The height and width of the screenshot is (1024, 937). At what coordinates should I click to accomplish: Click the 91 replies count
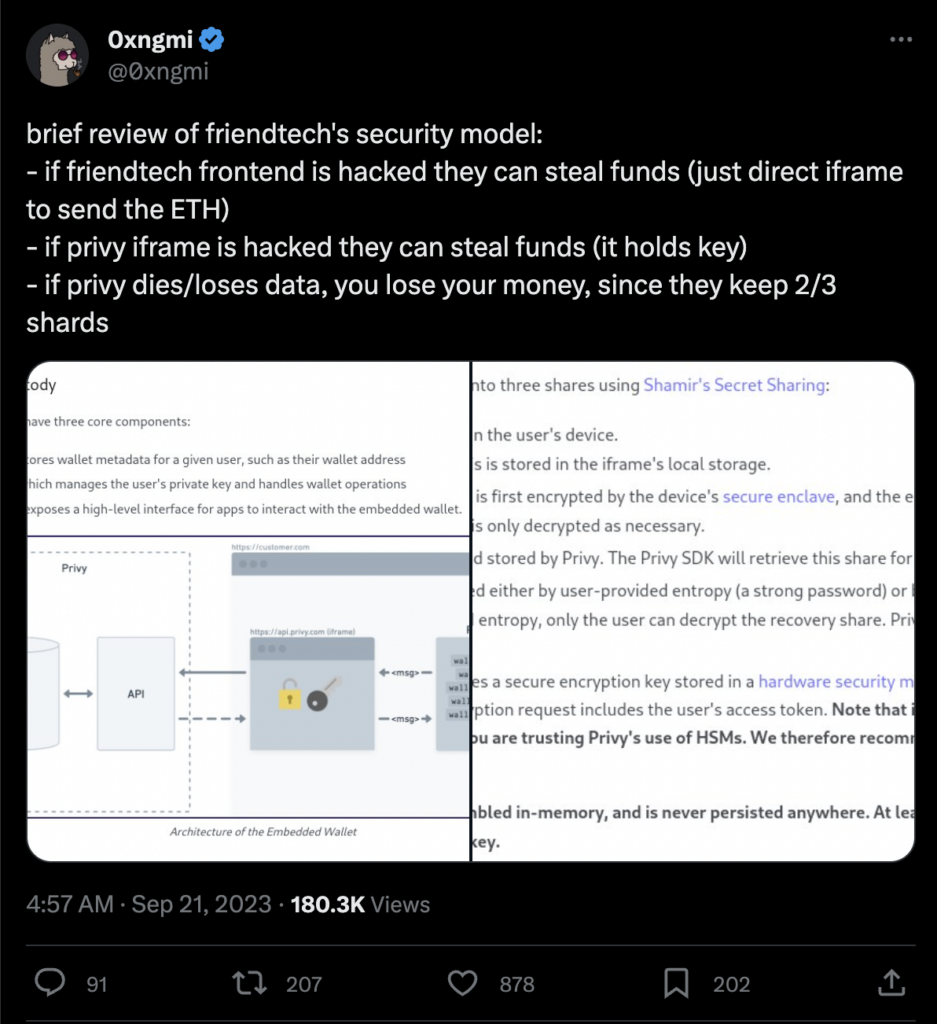pyautogui.click(x=97, y=984)
